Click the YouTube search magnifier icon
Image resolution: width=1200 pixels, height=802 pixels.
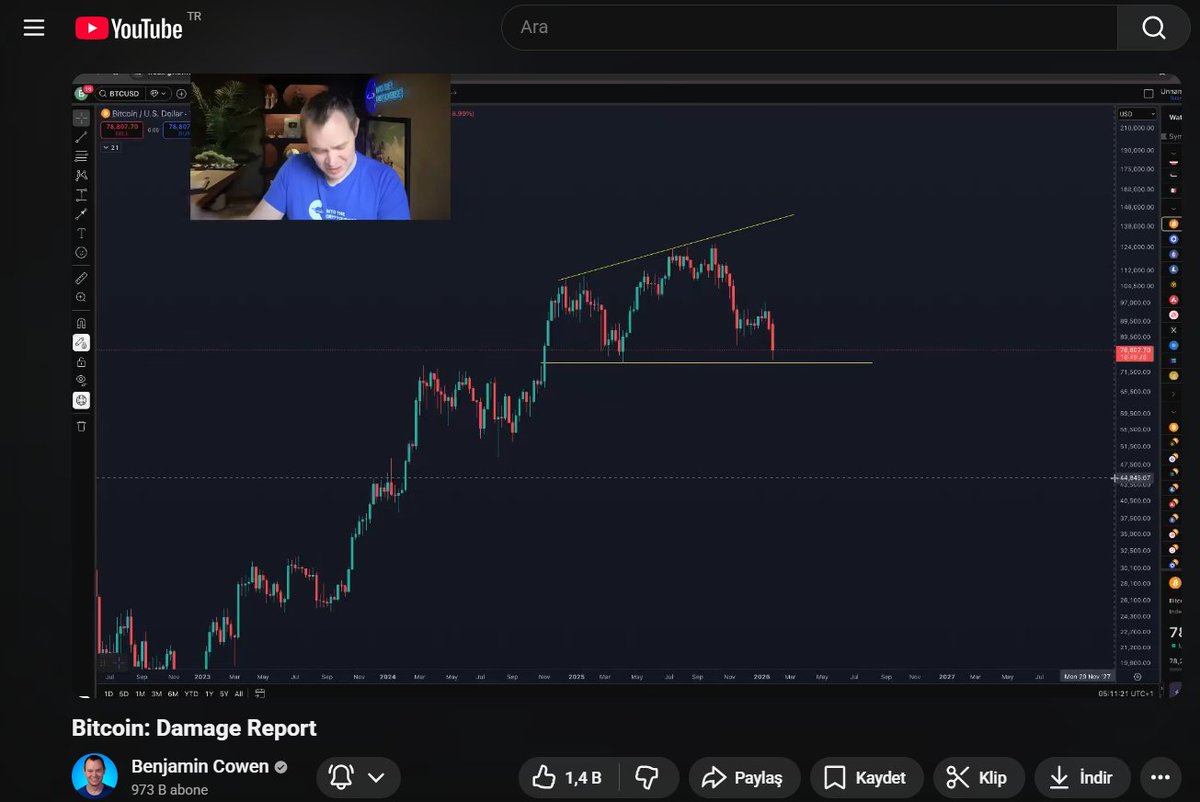1152,27
